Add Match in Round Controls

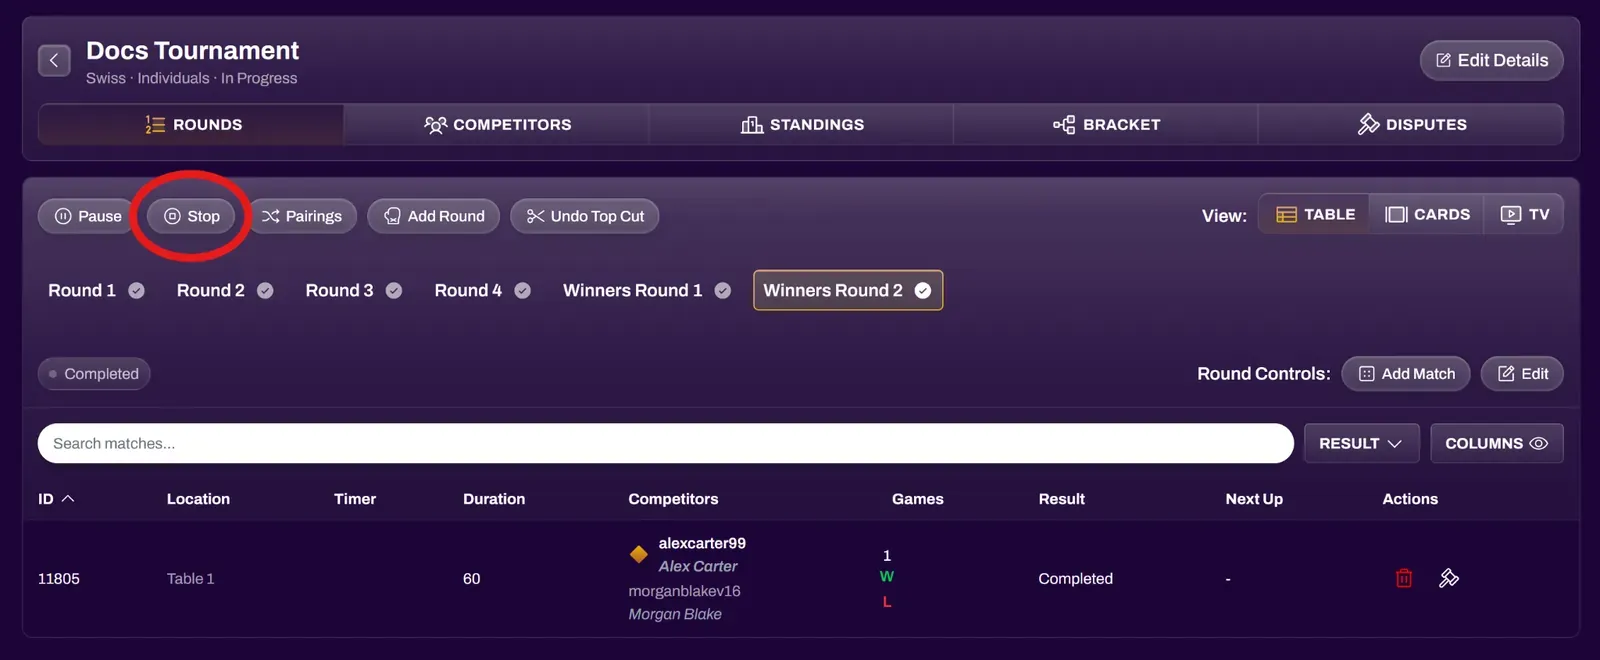1406,374
